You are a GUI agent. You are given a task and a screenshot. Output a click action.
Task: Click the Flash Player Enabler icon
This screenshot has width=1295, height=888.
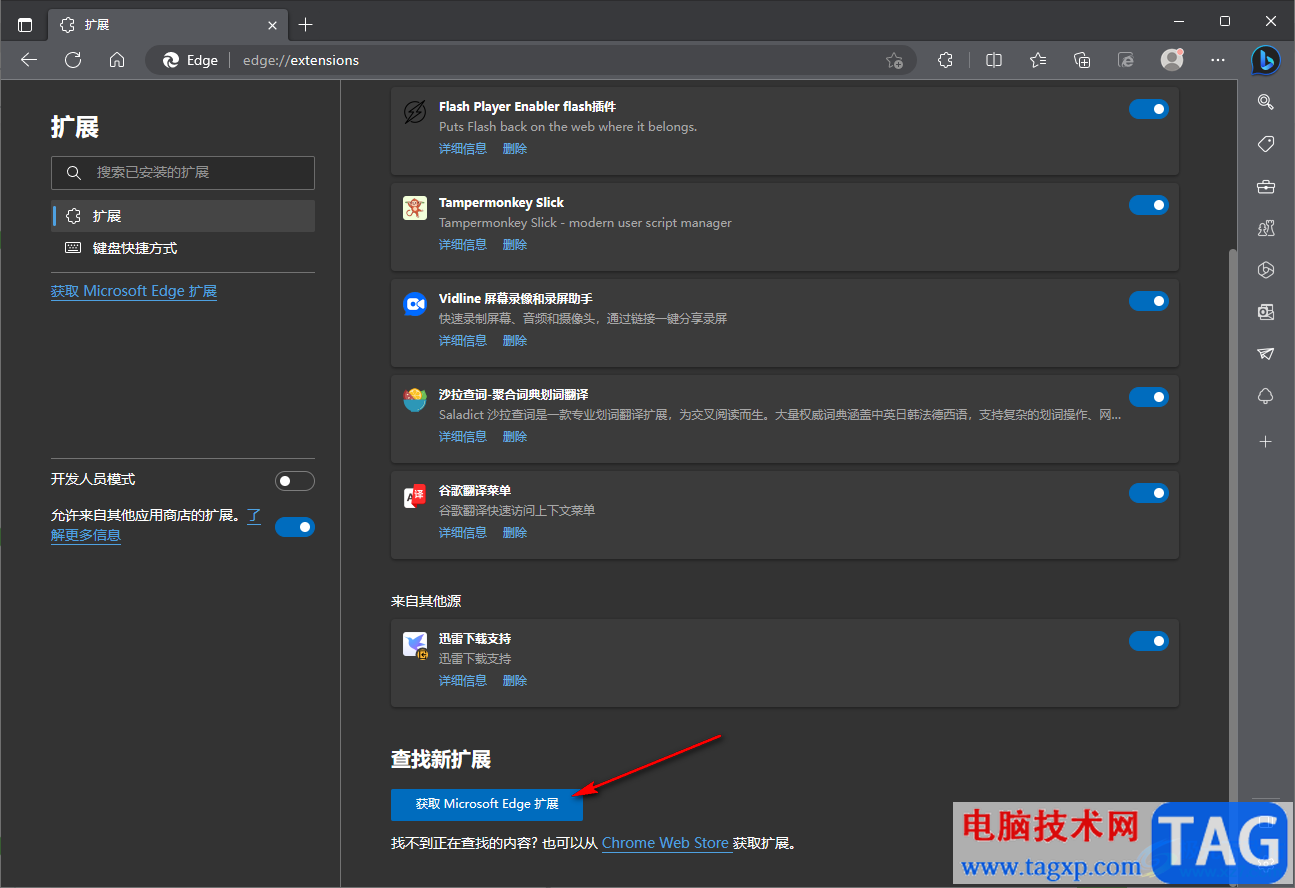(x=415, y=112)
